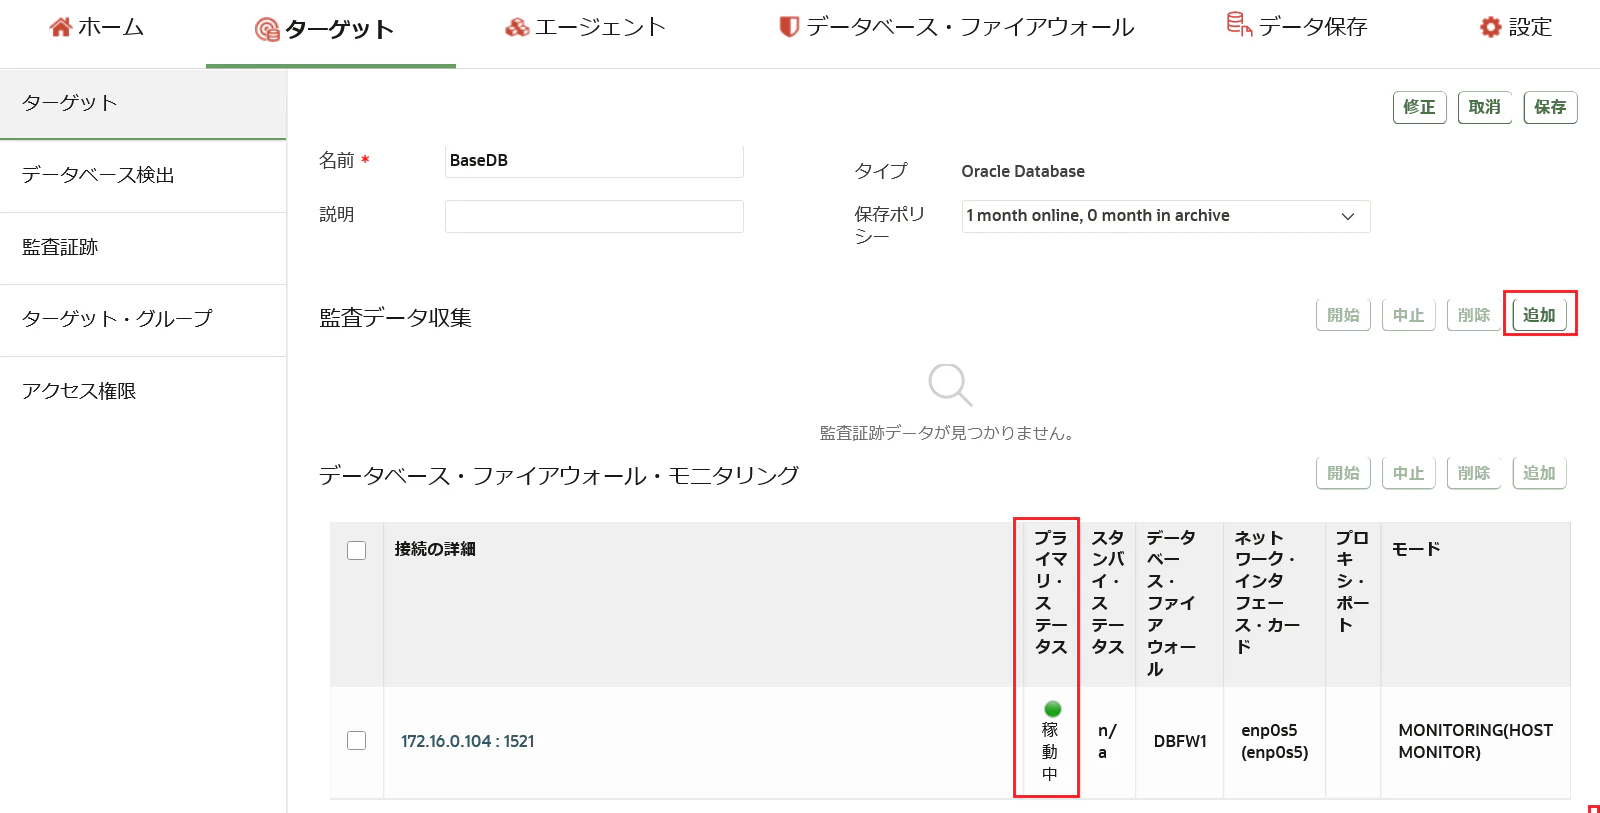Switch to the エージェント tab
The image size is (1600, 813).
(586, 27)
